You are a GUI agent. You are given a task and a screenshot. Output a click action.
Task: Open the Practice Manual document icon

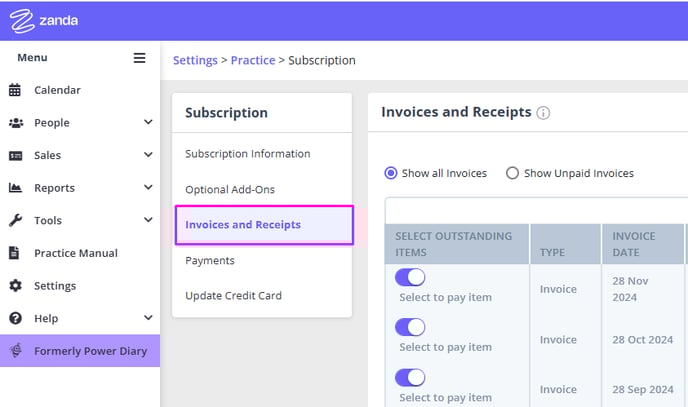click(14, 253)
